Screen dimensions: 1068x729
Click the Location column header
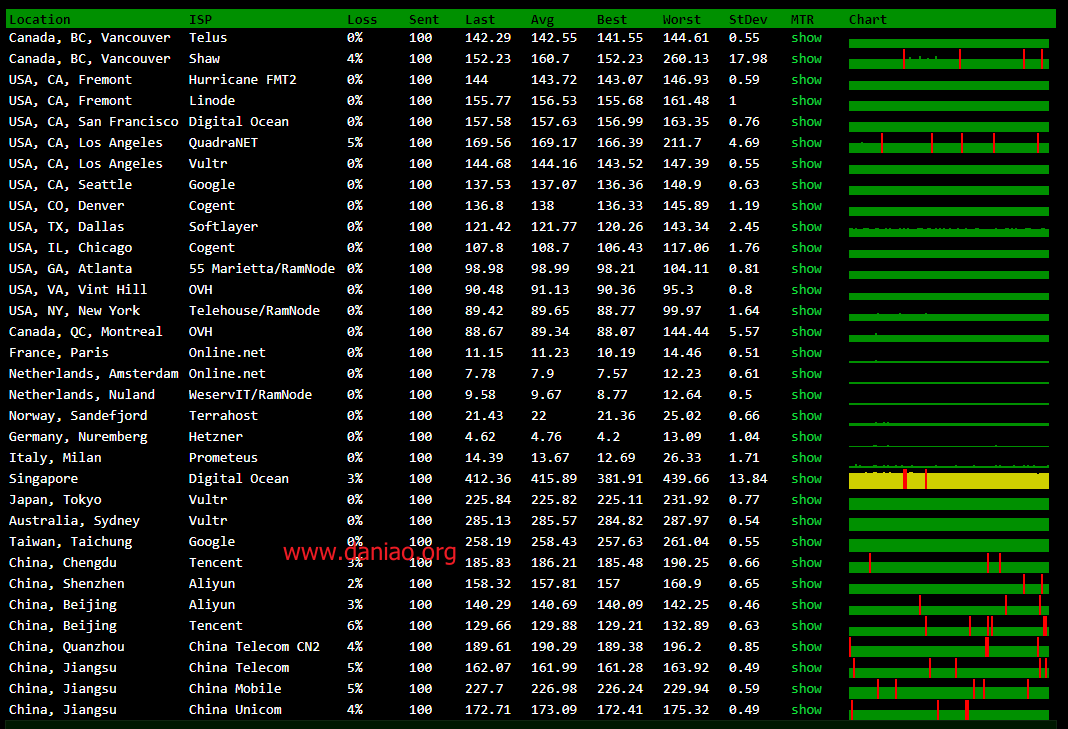(x=40, y=20)
